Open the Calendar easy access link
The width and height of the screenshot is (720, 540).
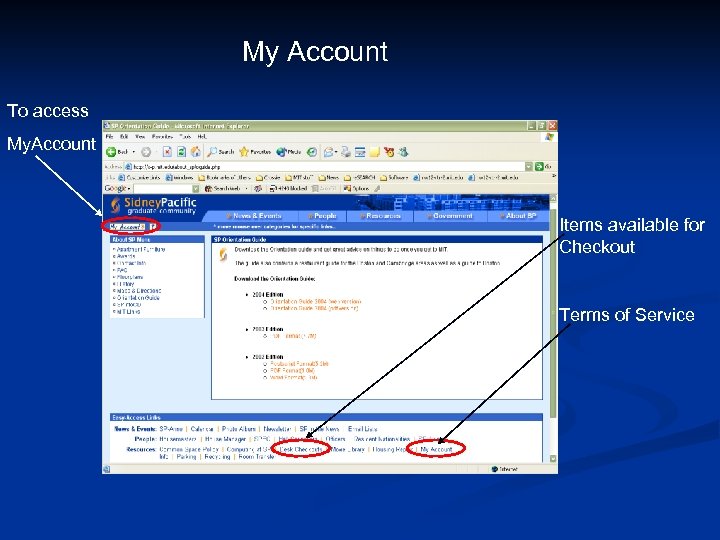pyautogui.click(x=202, y=429)
